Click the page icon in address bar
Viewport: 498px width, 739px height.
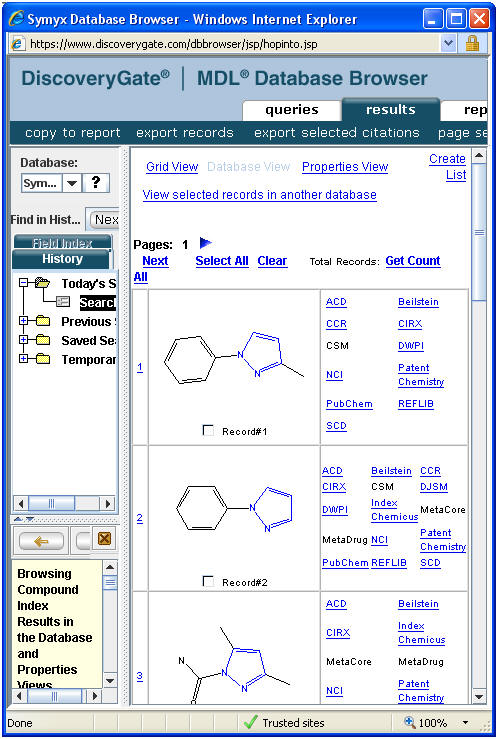click(x=18, y=44)
